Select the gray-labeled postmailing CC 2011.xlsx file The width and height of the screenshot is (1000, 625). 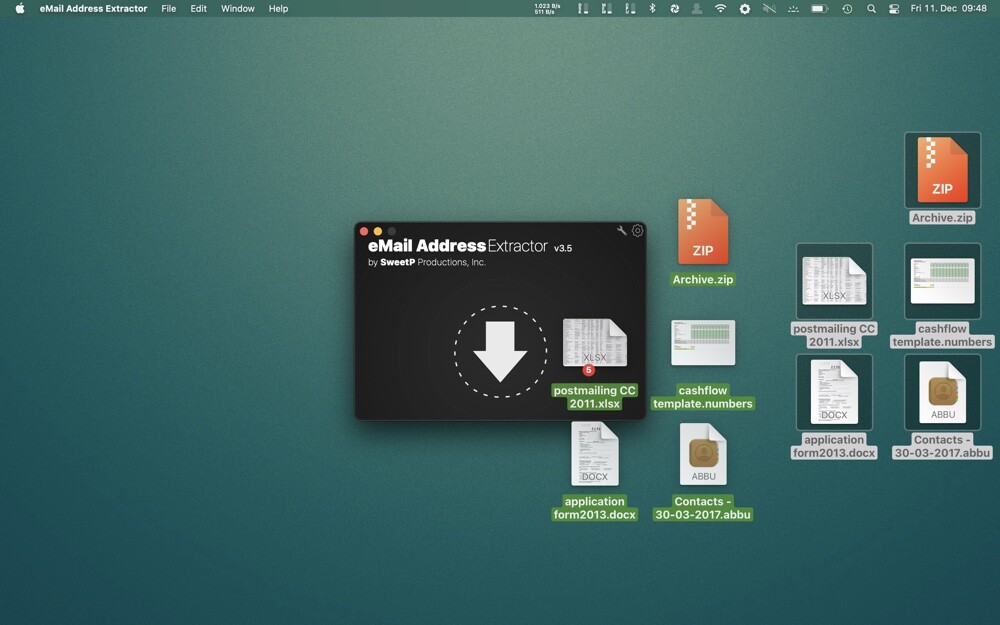[834, 296]
